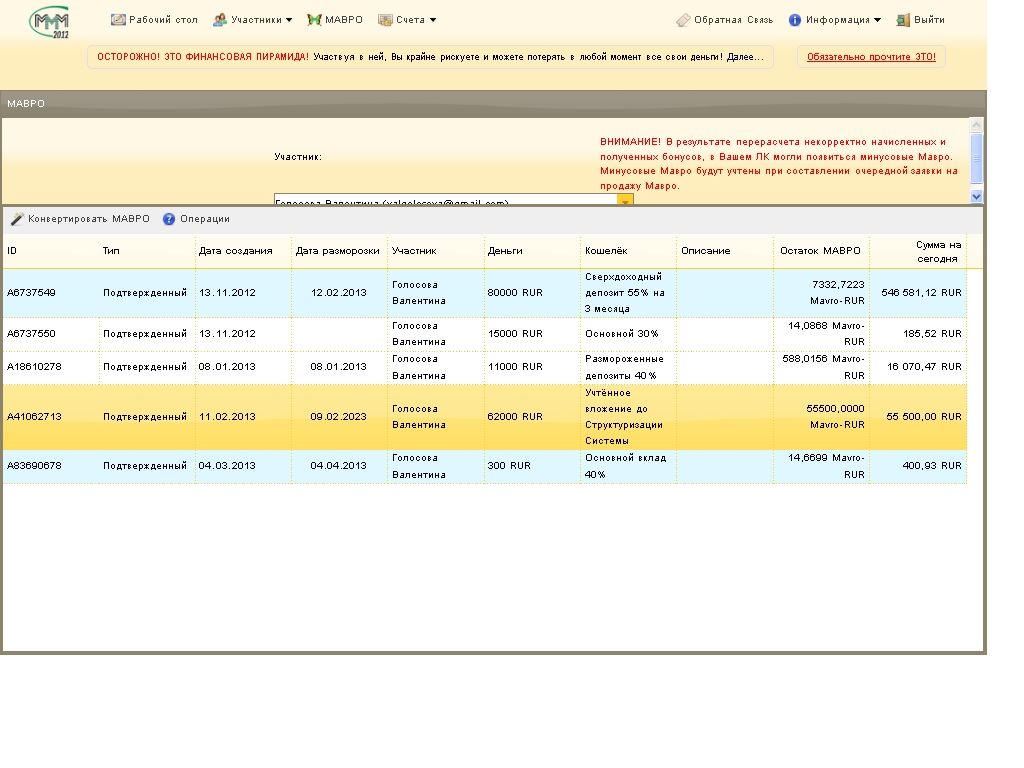Viewport: 1024px width, 768px height.
Task: Sort by Дата разморозки column header
Action: [x=339, y=251]
